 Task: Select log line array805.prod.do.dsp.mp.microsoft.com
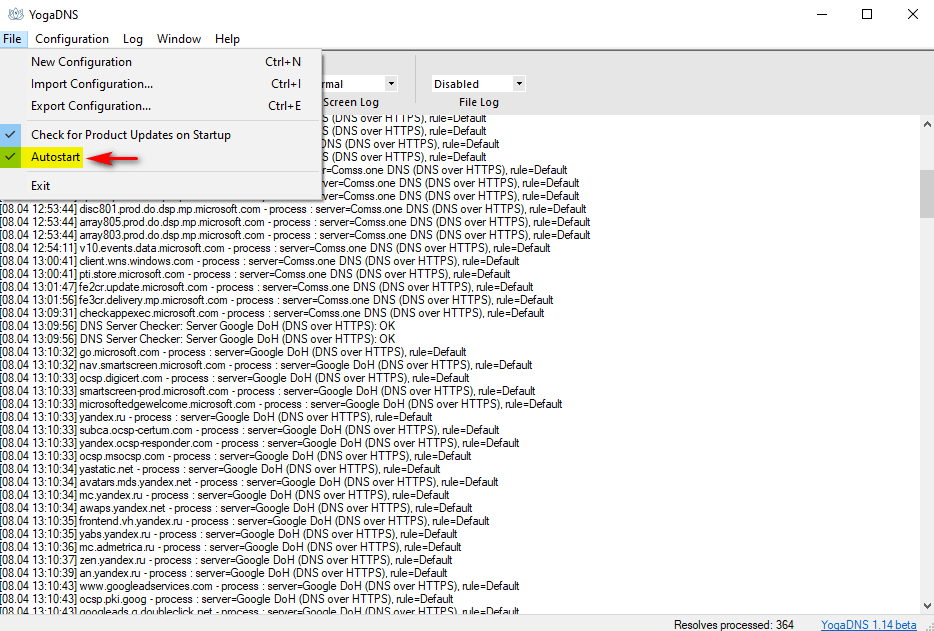[295, 222]
